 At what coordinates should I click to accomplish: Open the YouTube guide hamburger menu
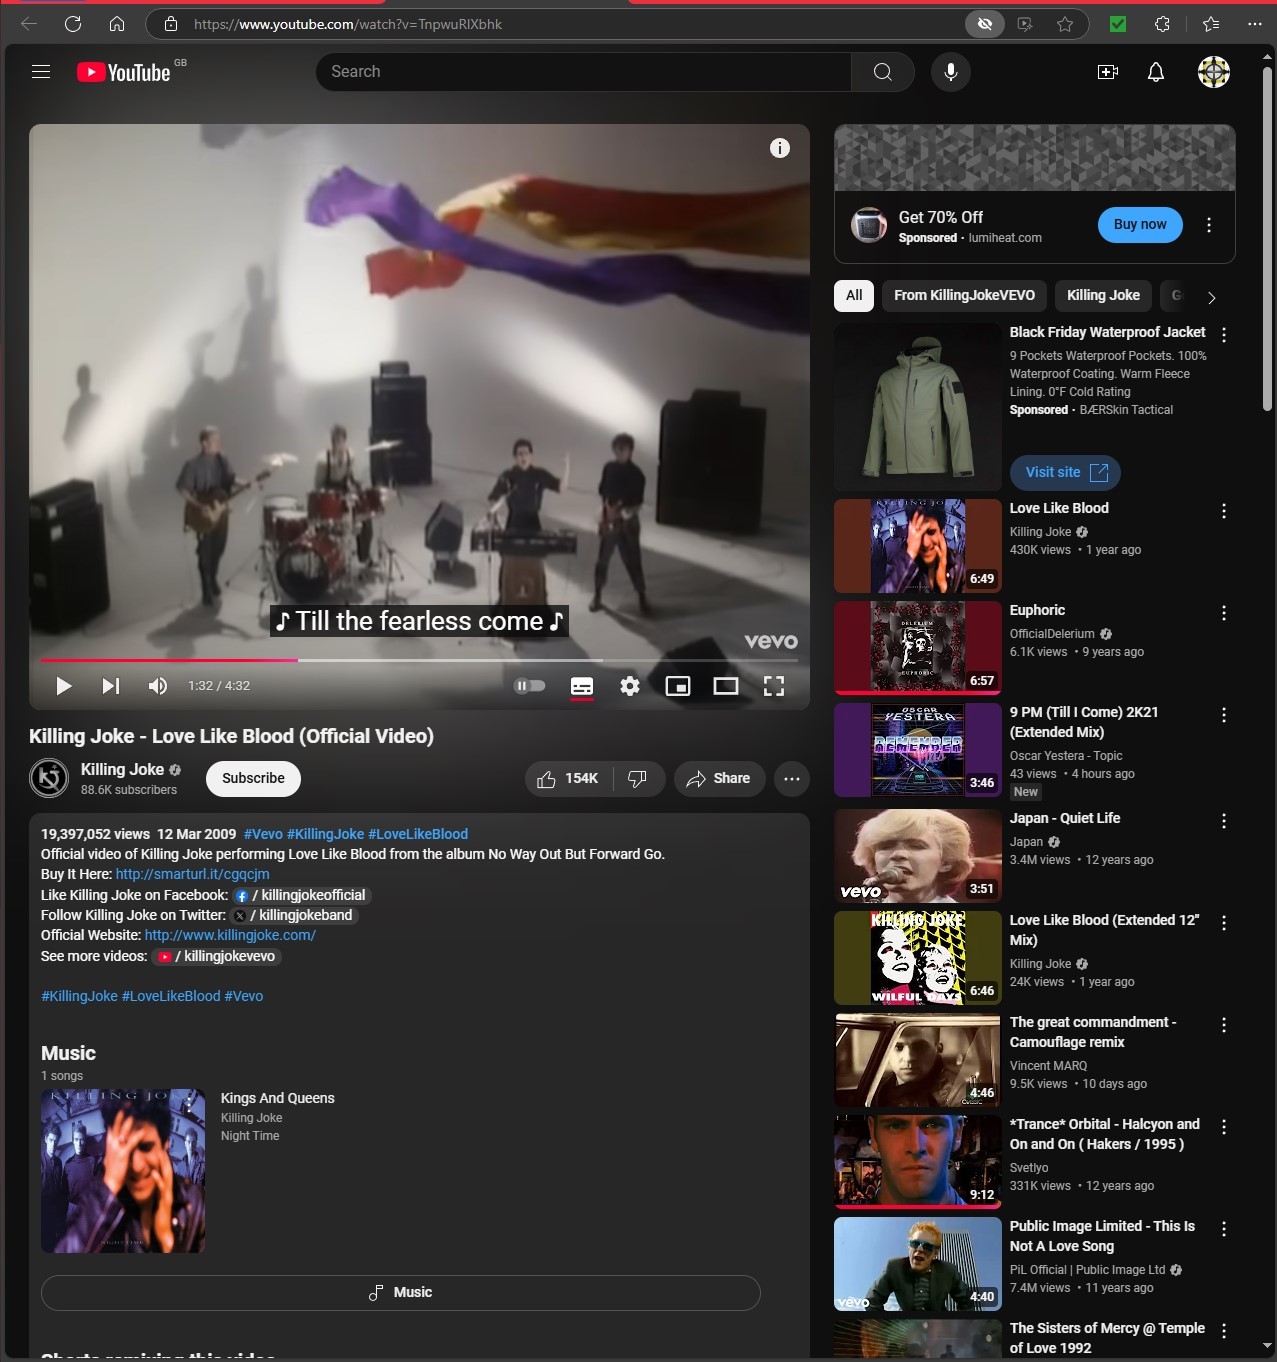pyautogui.click(x=41, y=72)
